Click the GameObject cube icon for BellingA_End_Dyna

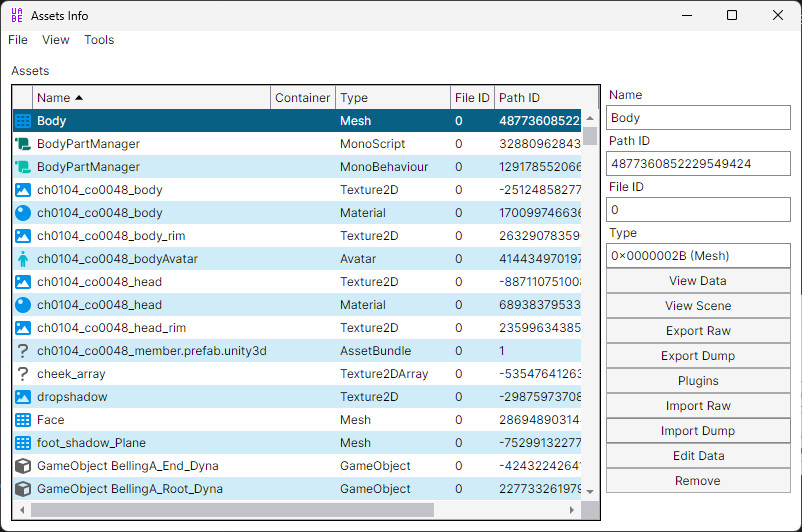click(23, 466)
